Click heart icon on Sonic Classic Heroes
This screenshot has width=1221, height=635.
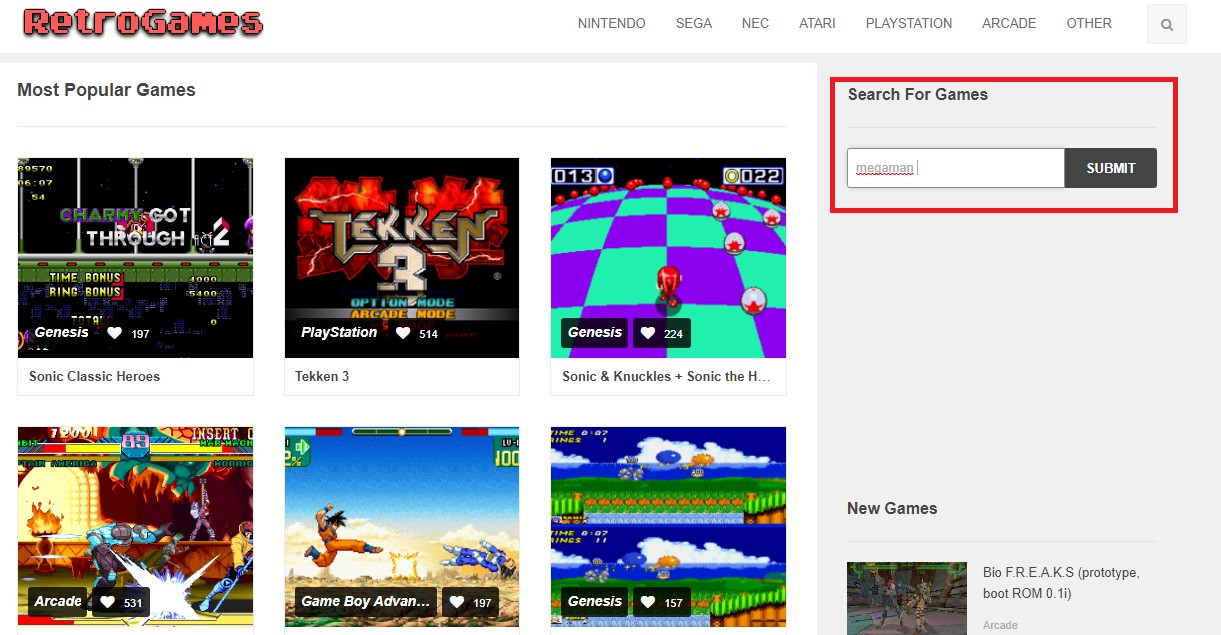[x=115, y=333]
